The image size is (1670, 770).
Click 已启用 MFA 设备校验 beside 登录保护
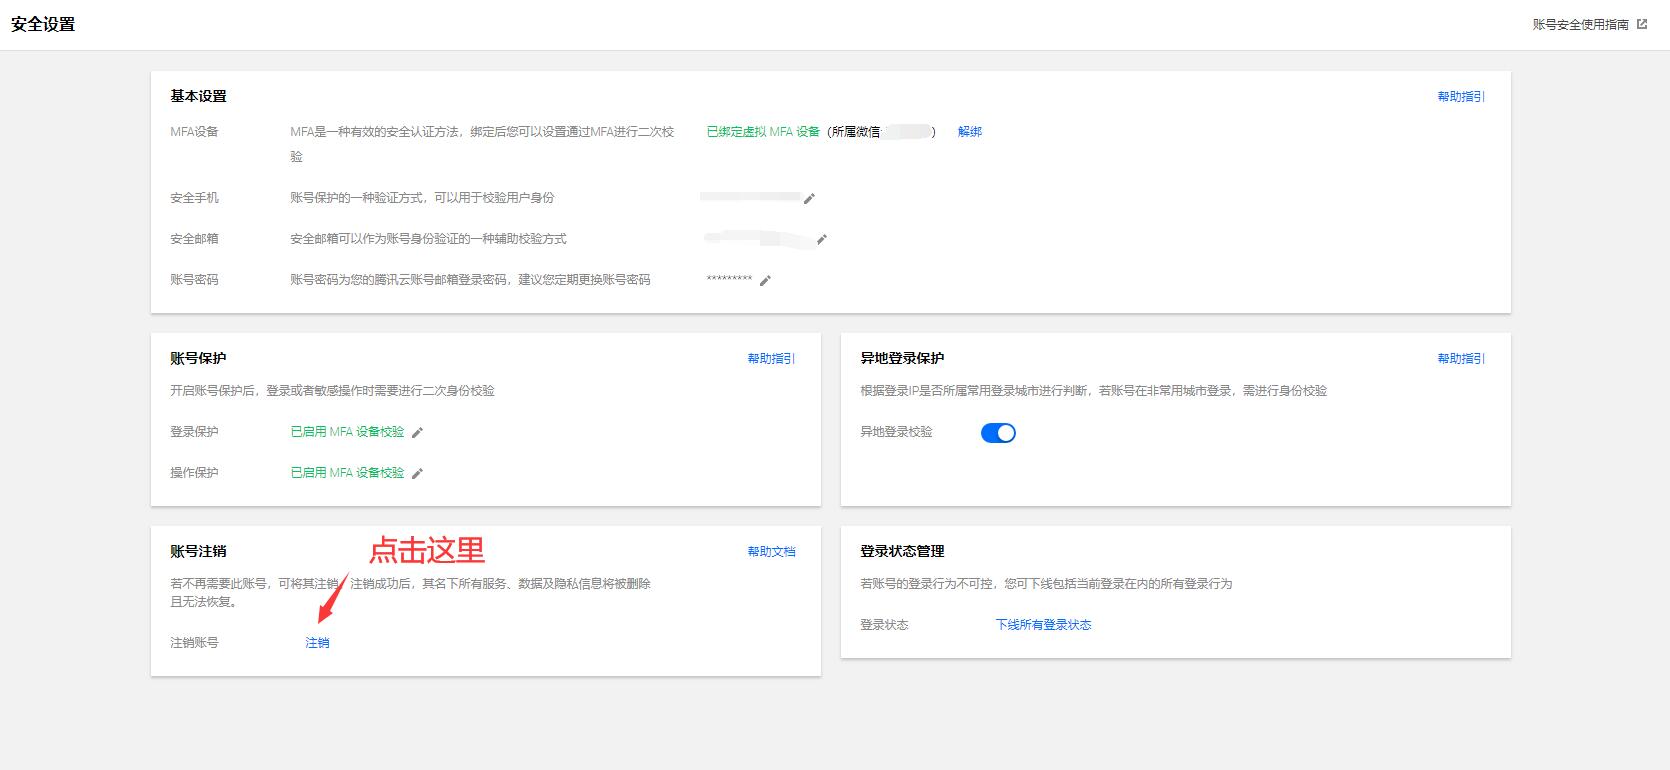pyautogui.click(x=347, y=431)
